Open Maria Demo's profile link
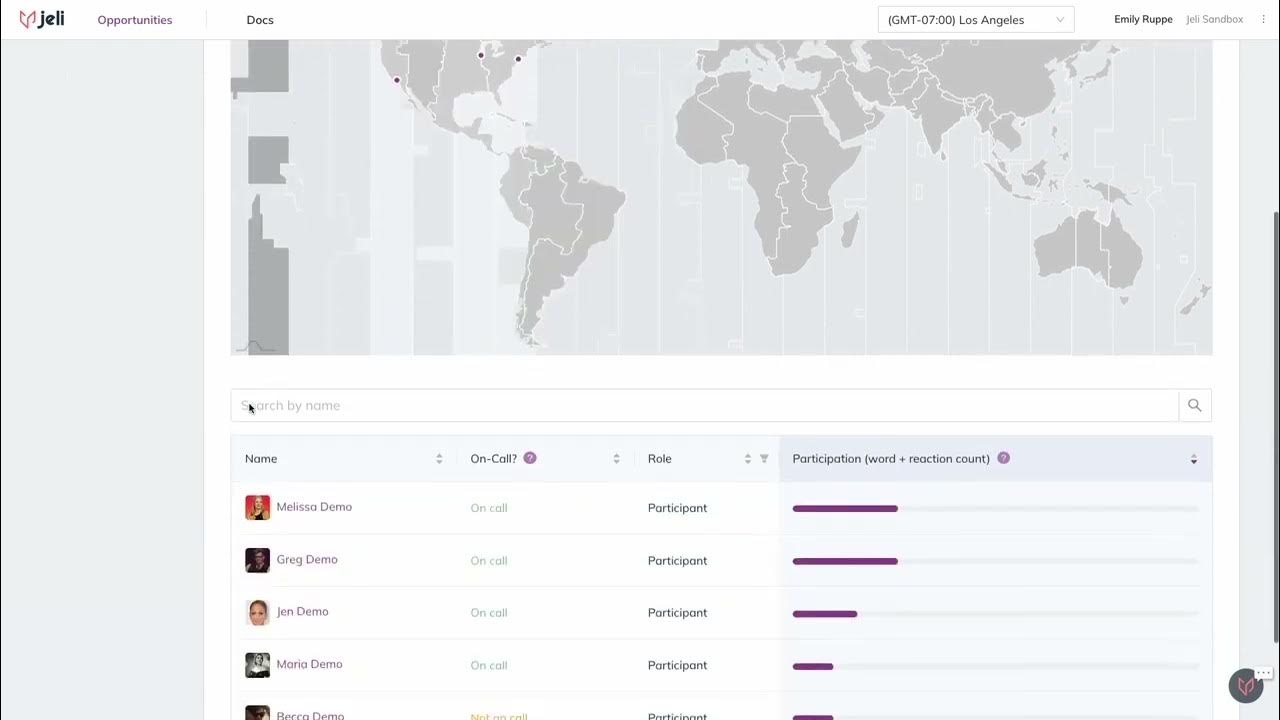Image resolution: width=1280 pixels, height=720 pixels. pyautogui.click(x=309, y=664)
